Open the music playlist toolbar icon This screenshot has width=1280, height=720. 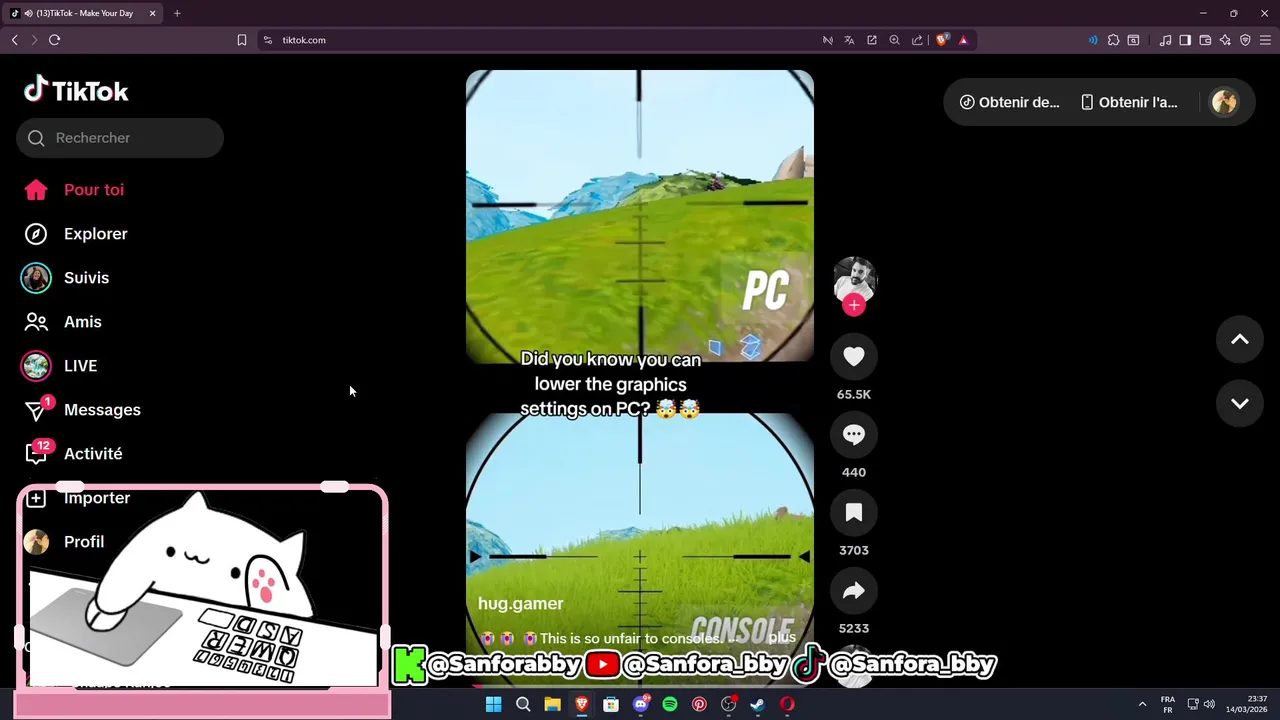point(1165,40)
